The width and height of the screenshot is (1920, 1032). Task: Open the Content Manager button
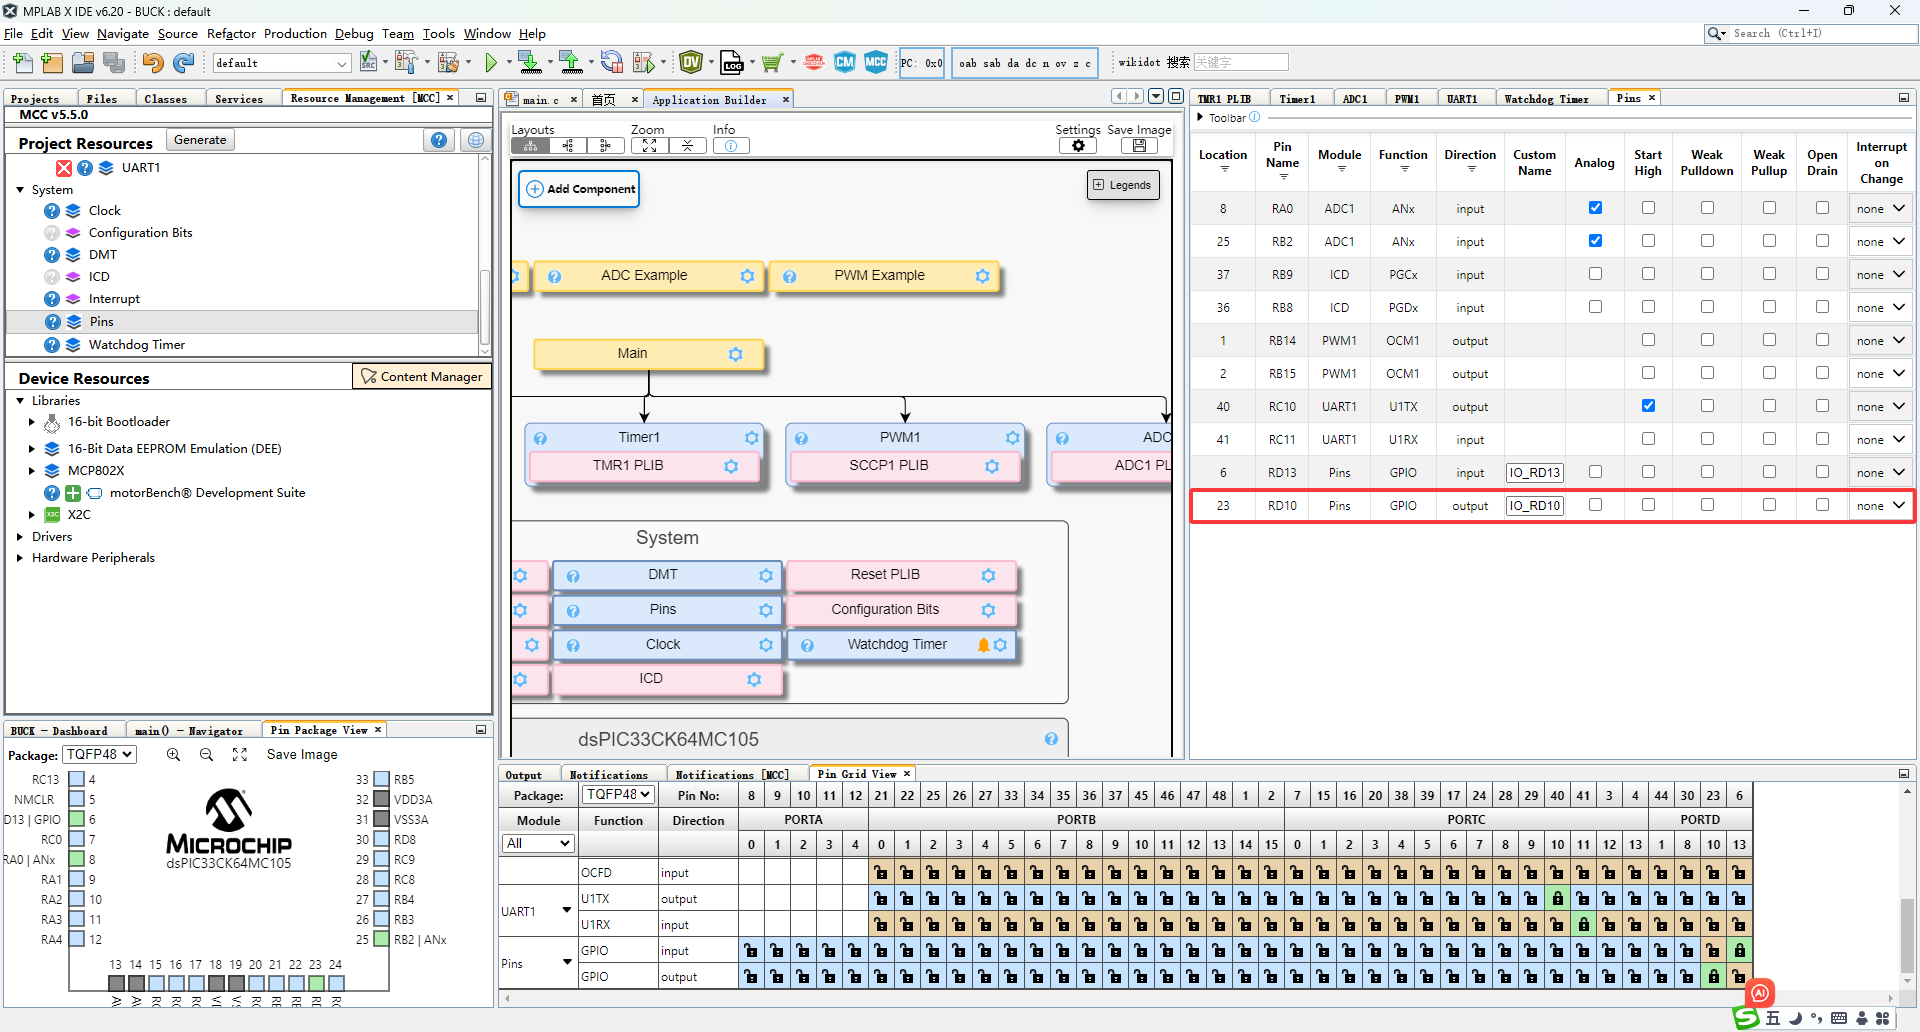[421, 377]
